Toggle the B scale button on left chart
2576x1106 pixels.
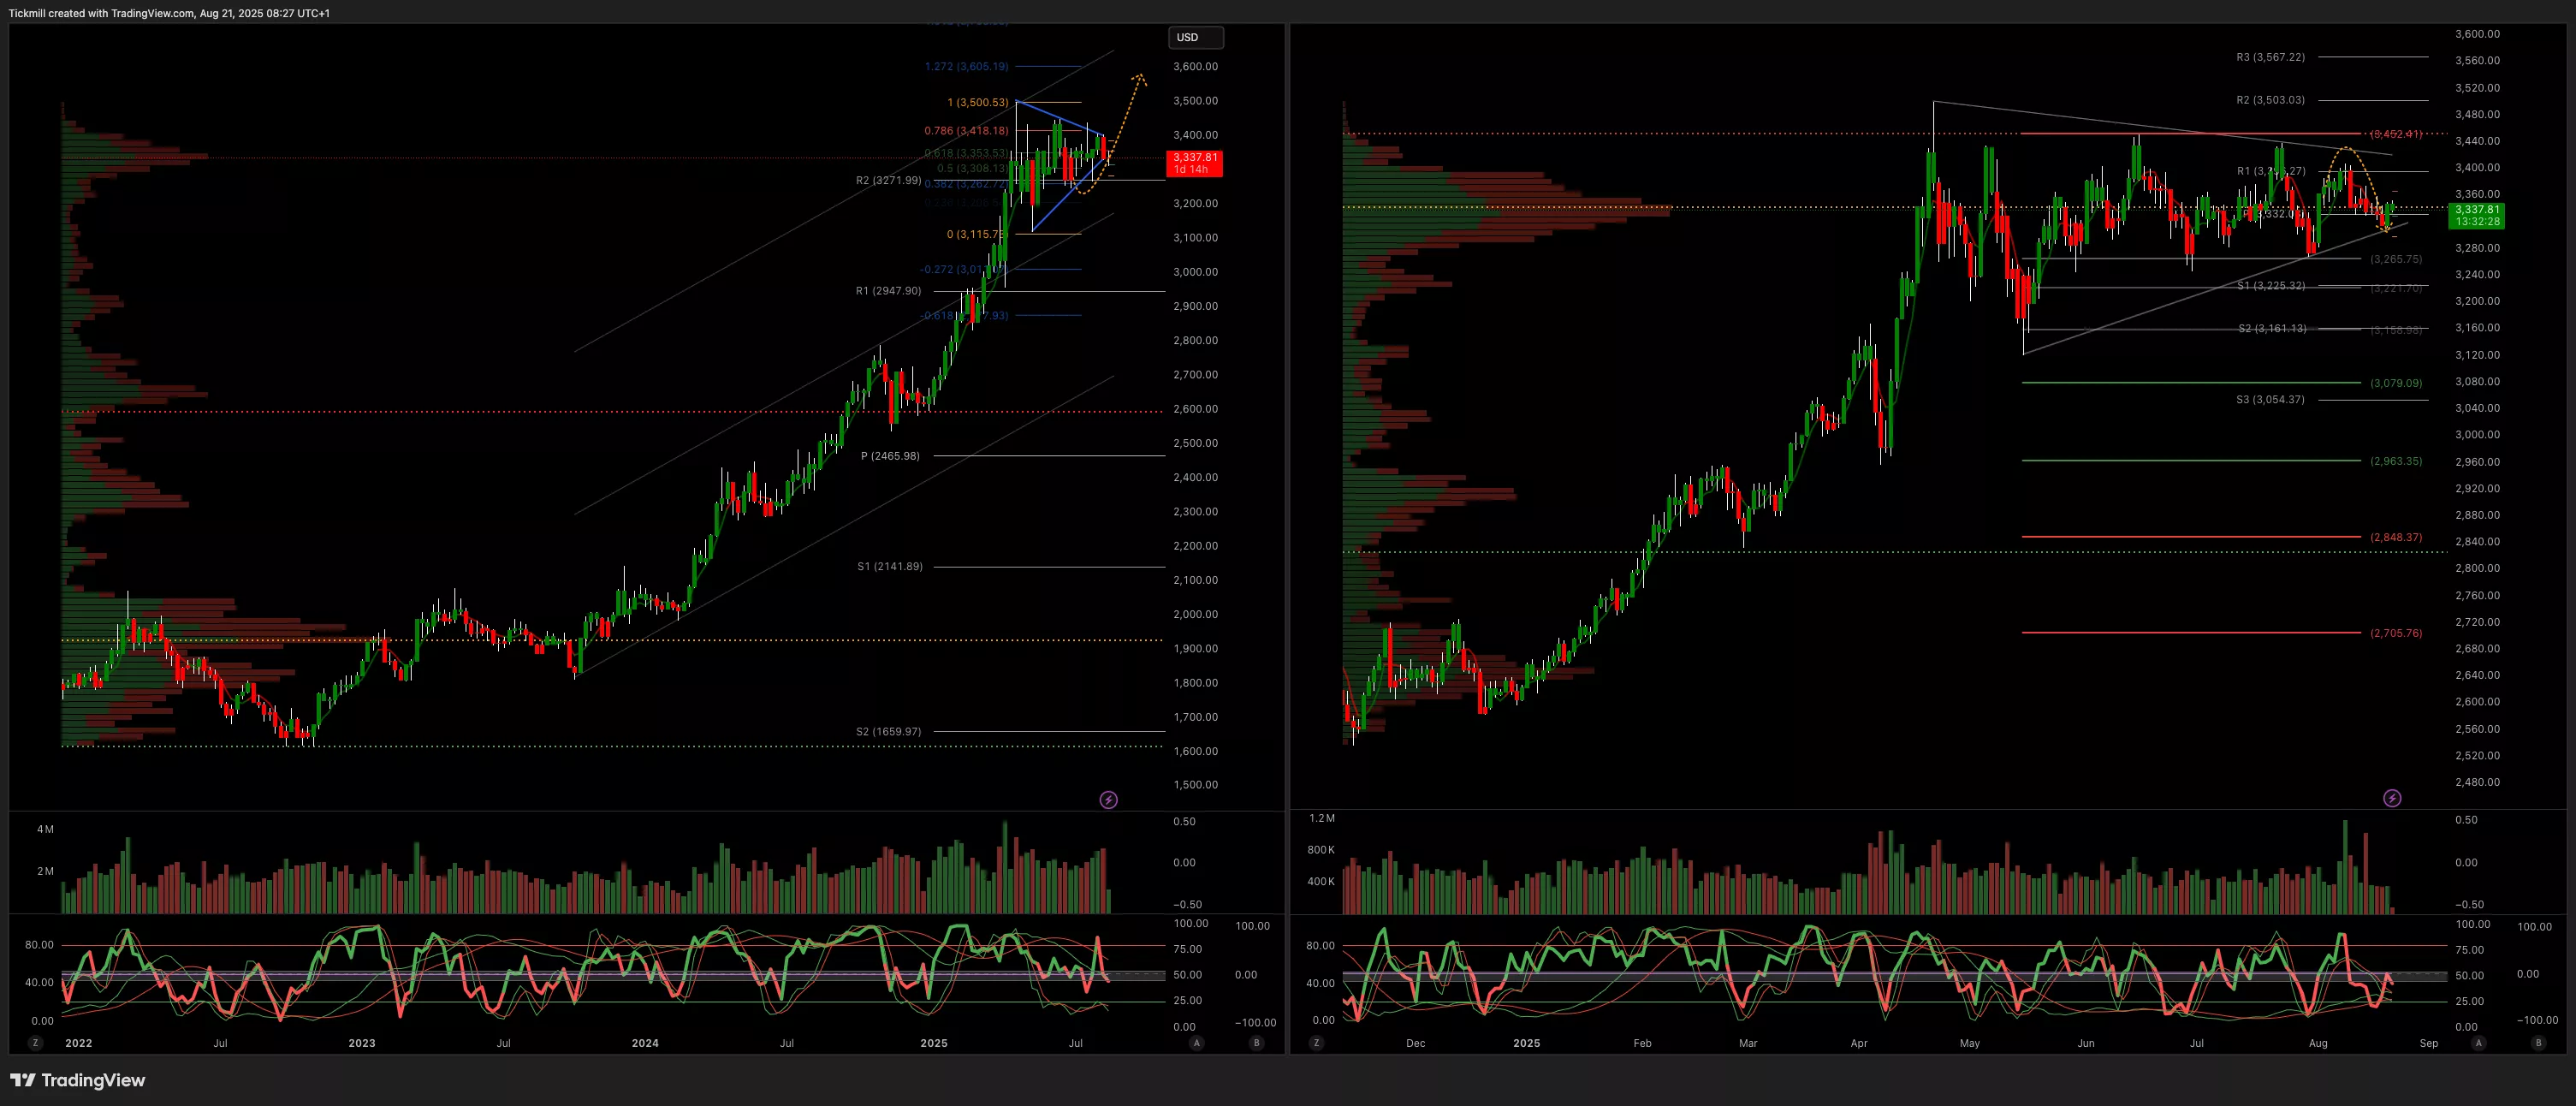[x=1256, y=1043]
